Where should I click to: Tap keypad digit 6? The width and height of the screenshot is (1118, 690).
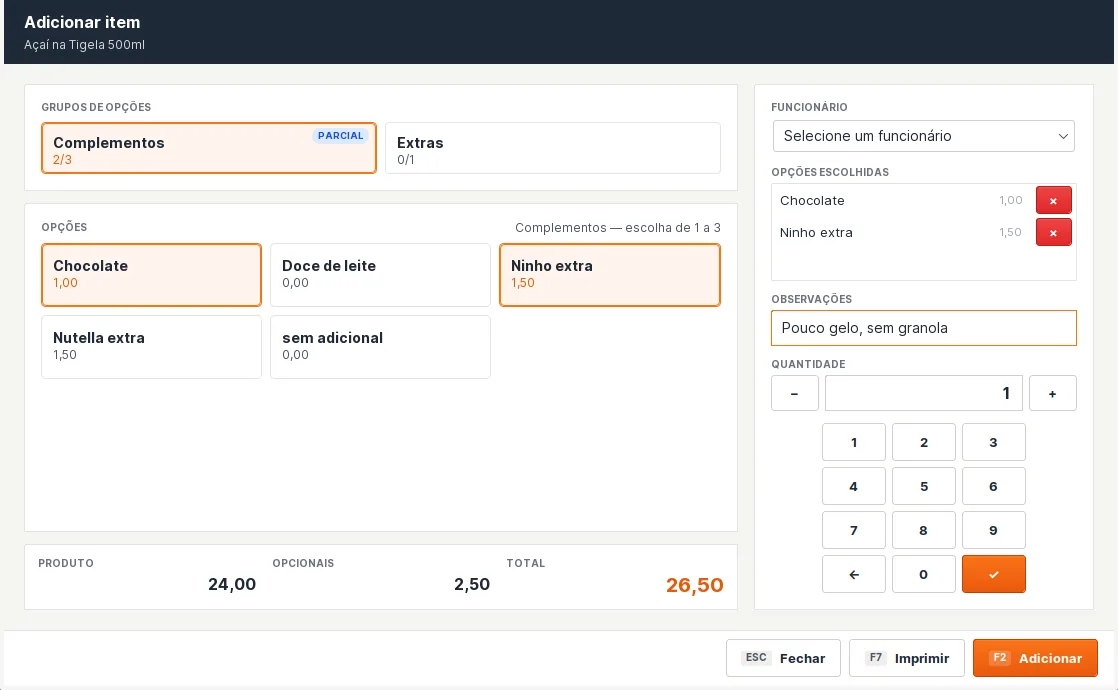(x=993, y=486)
